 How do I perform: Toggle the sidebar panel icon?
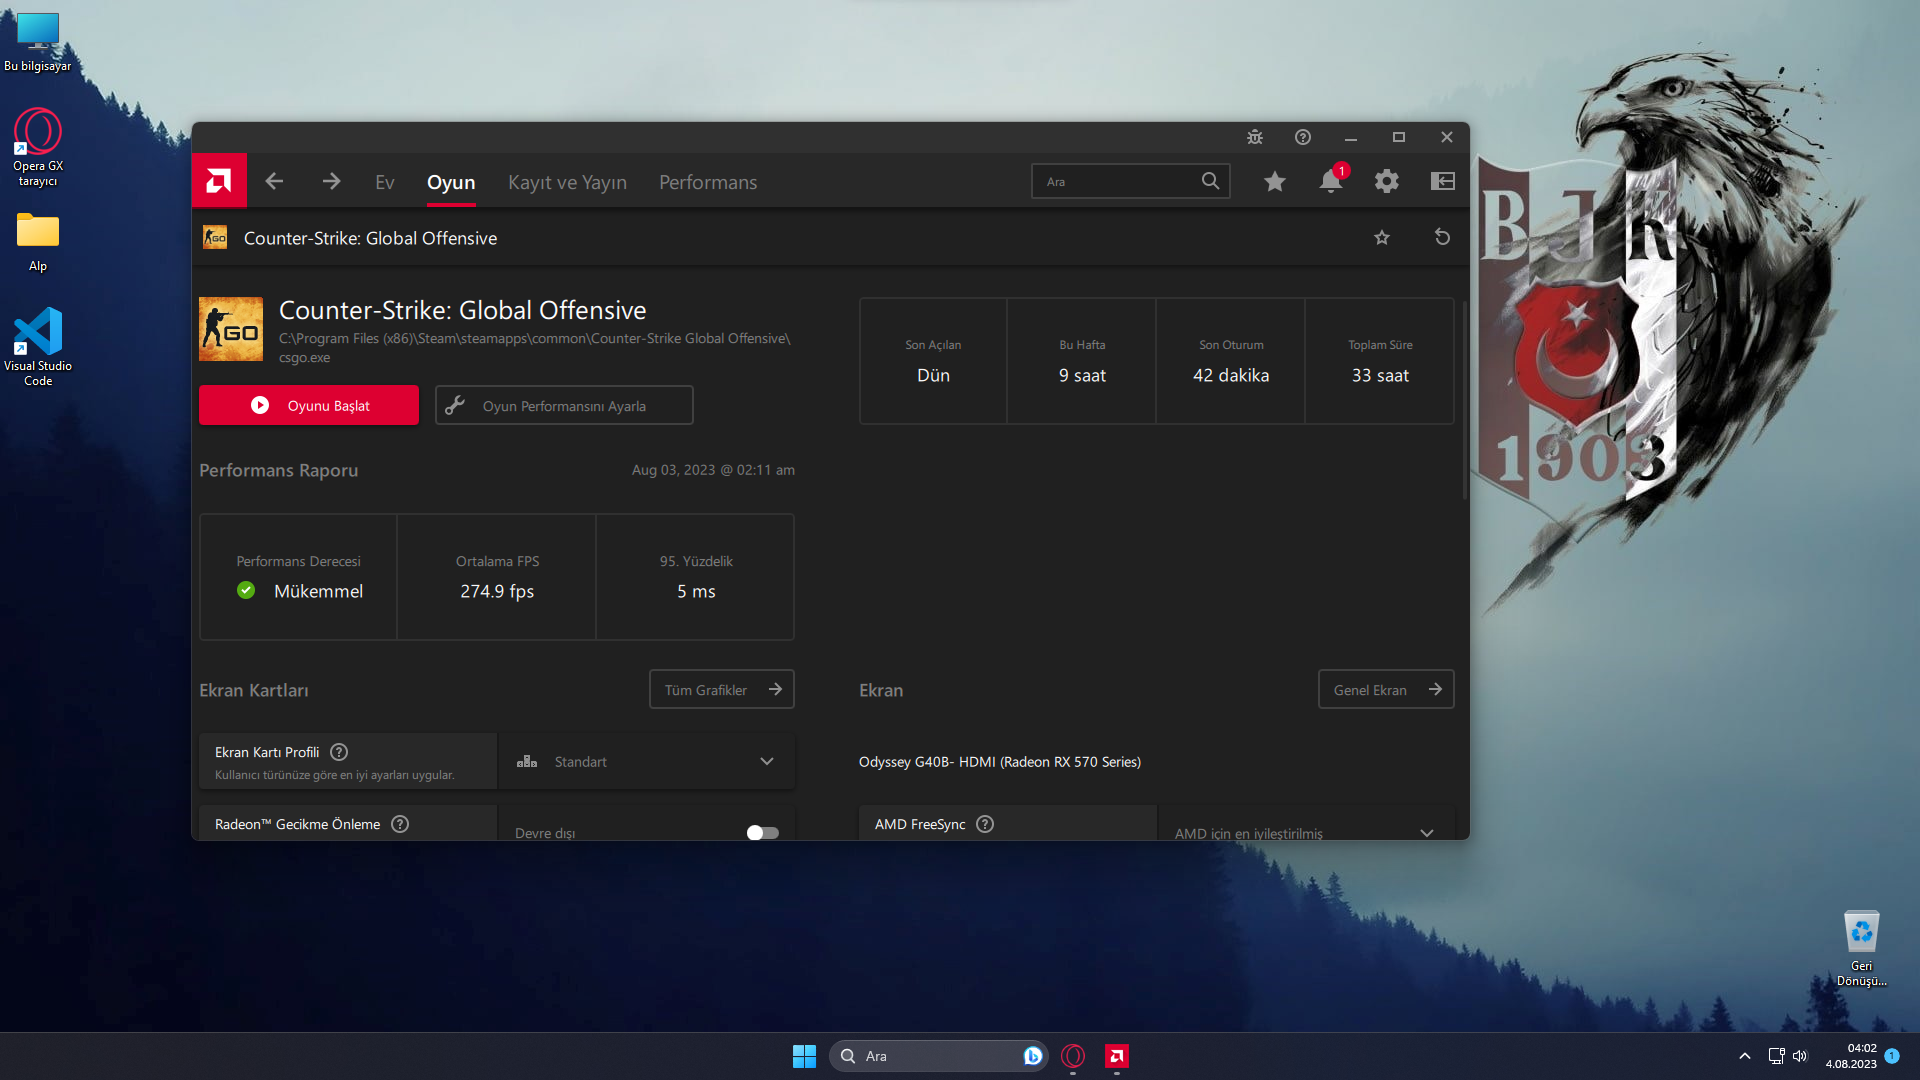coord(1442,181)
